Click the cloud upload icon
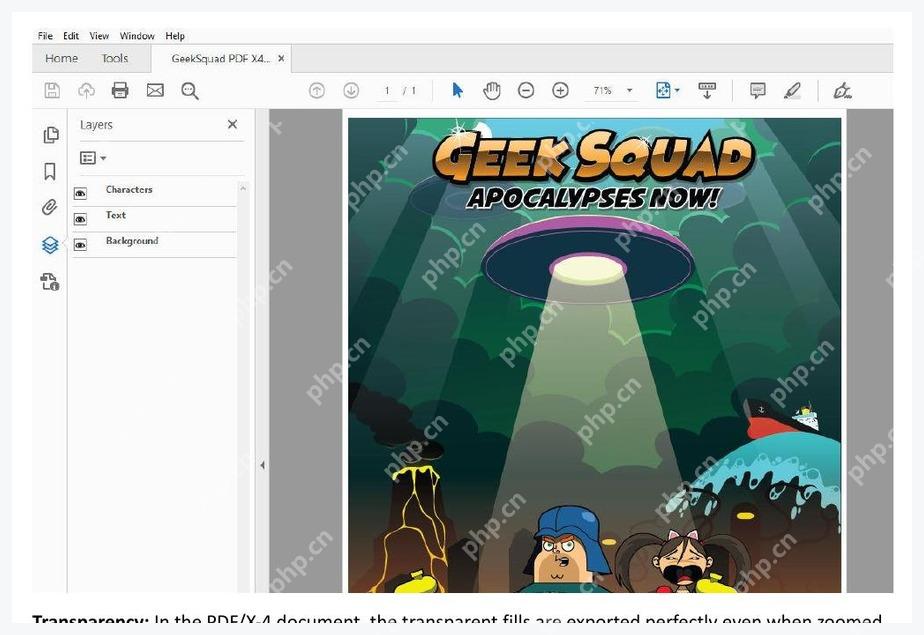 coord(87,91)
